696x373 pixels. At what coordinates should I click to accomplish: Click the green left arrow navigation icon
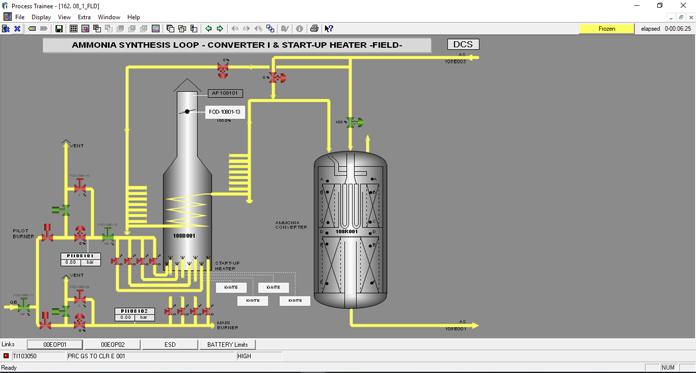click(208, 28)
